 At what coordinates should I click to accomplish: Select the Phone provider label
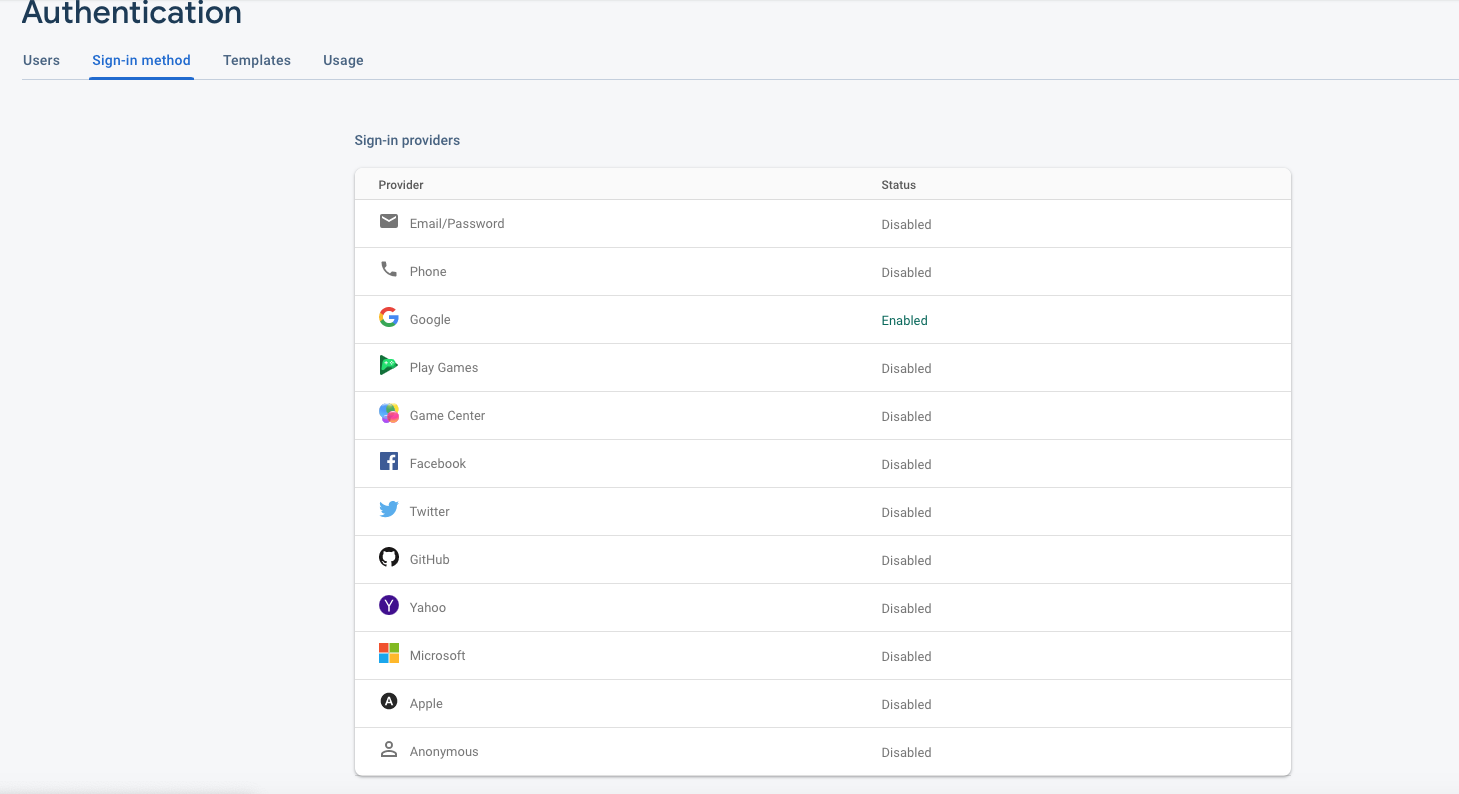click(428, 272)
